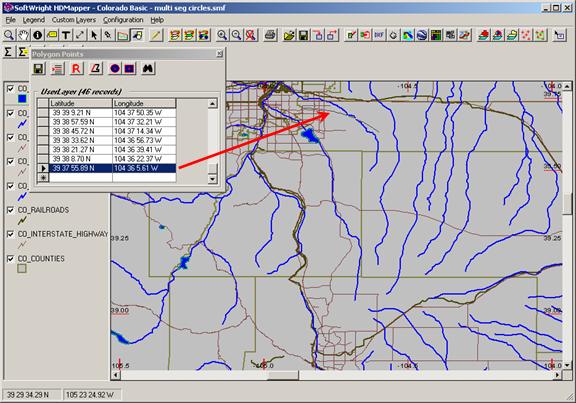The height and width of the screenshot is (403, 576).
Task: Select the yellow label callout tool
Action: [52, 35]
